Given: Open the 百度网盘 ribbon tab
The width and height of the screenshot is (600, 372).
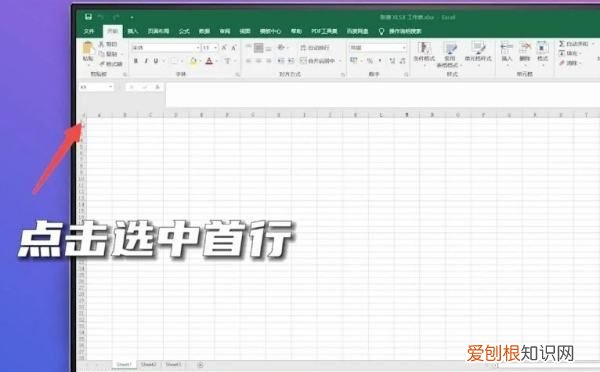Looking at the screenshot, I should 357,31.
